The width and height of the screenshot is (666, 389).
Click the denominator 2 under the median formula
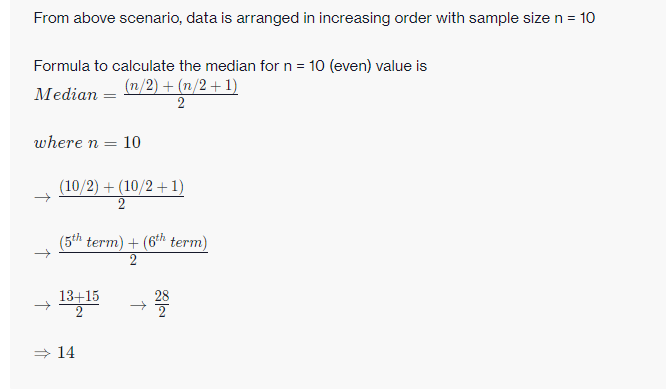pyautogui.click(x=181, y=103)
